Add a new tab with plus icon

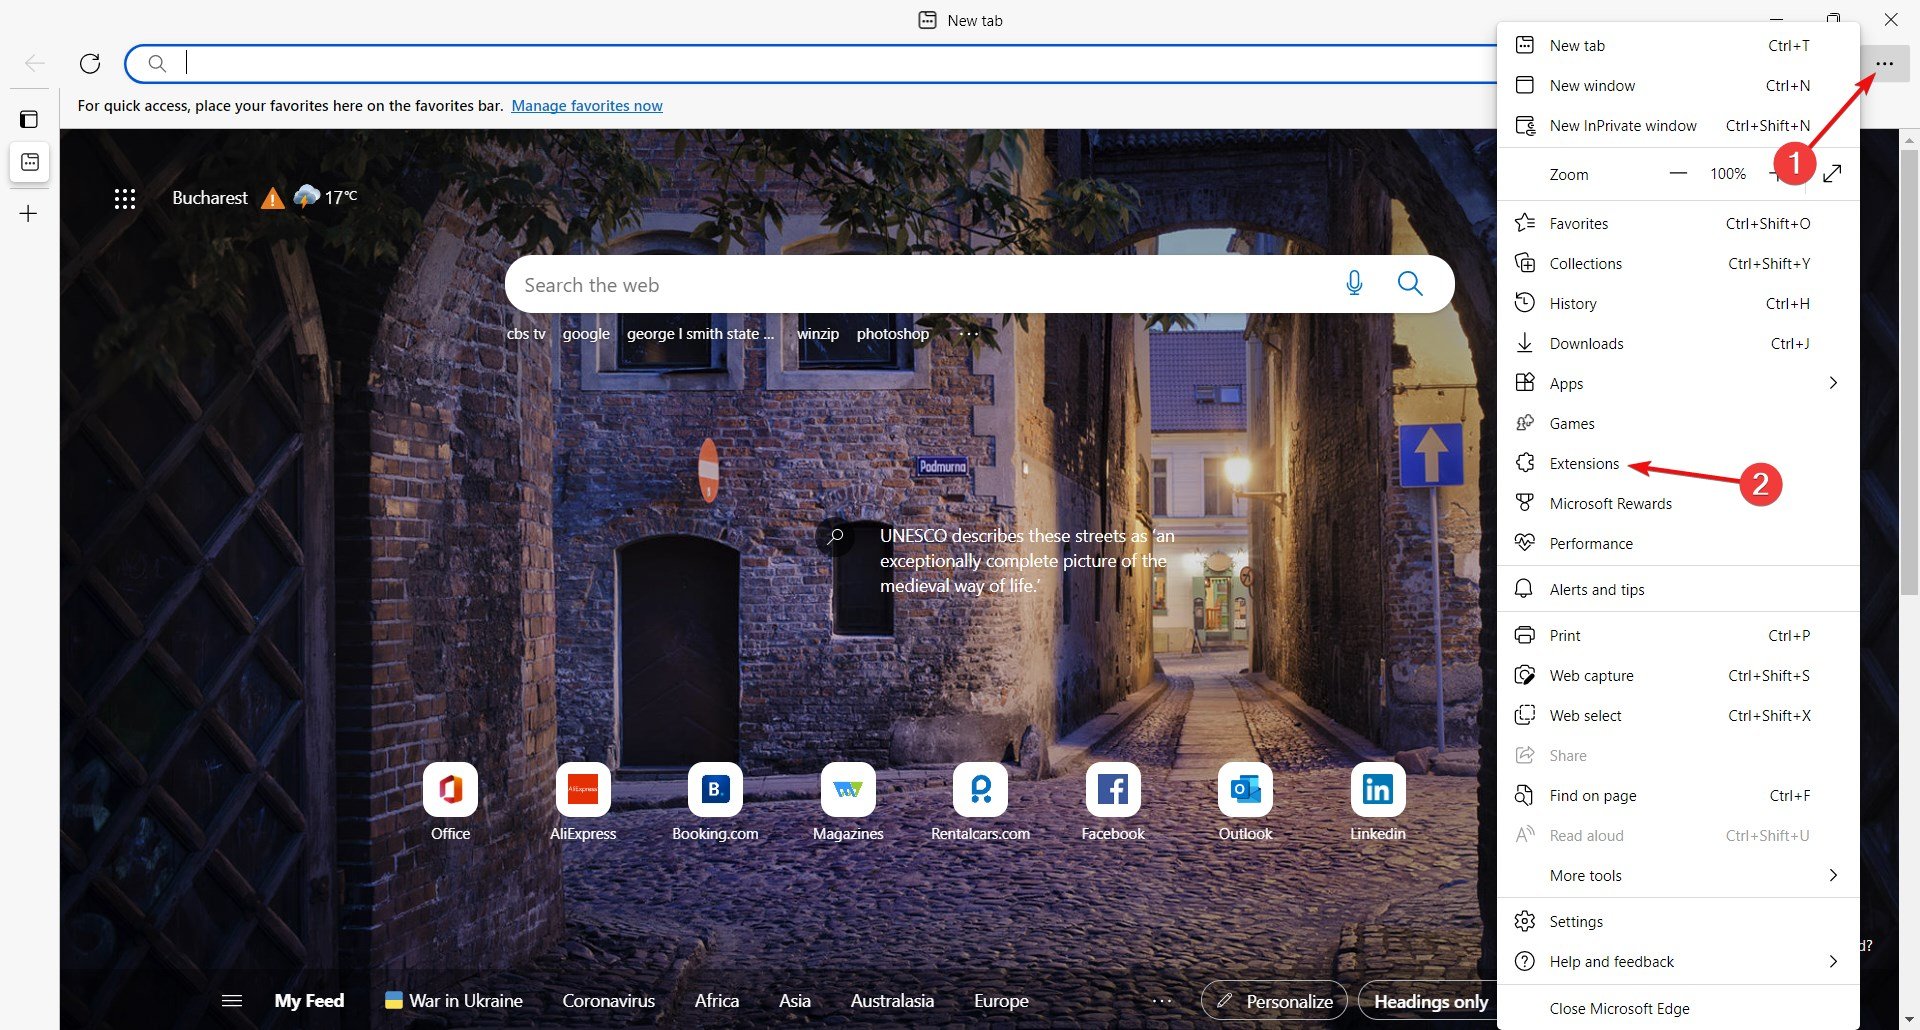(29, 213)
